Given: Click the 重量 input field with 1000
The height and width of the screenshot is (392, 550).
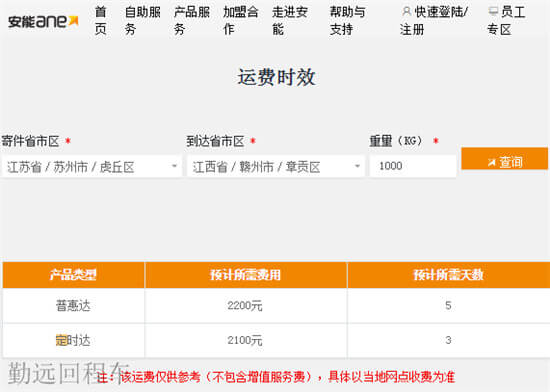Looking at the screenshot, I should (x=413, y=166).
